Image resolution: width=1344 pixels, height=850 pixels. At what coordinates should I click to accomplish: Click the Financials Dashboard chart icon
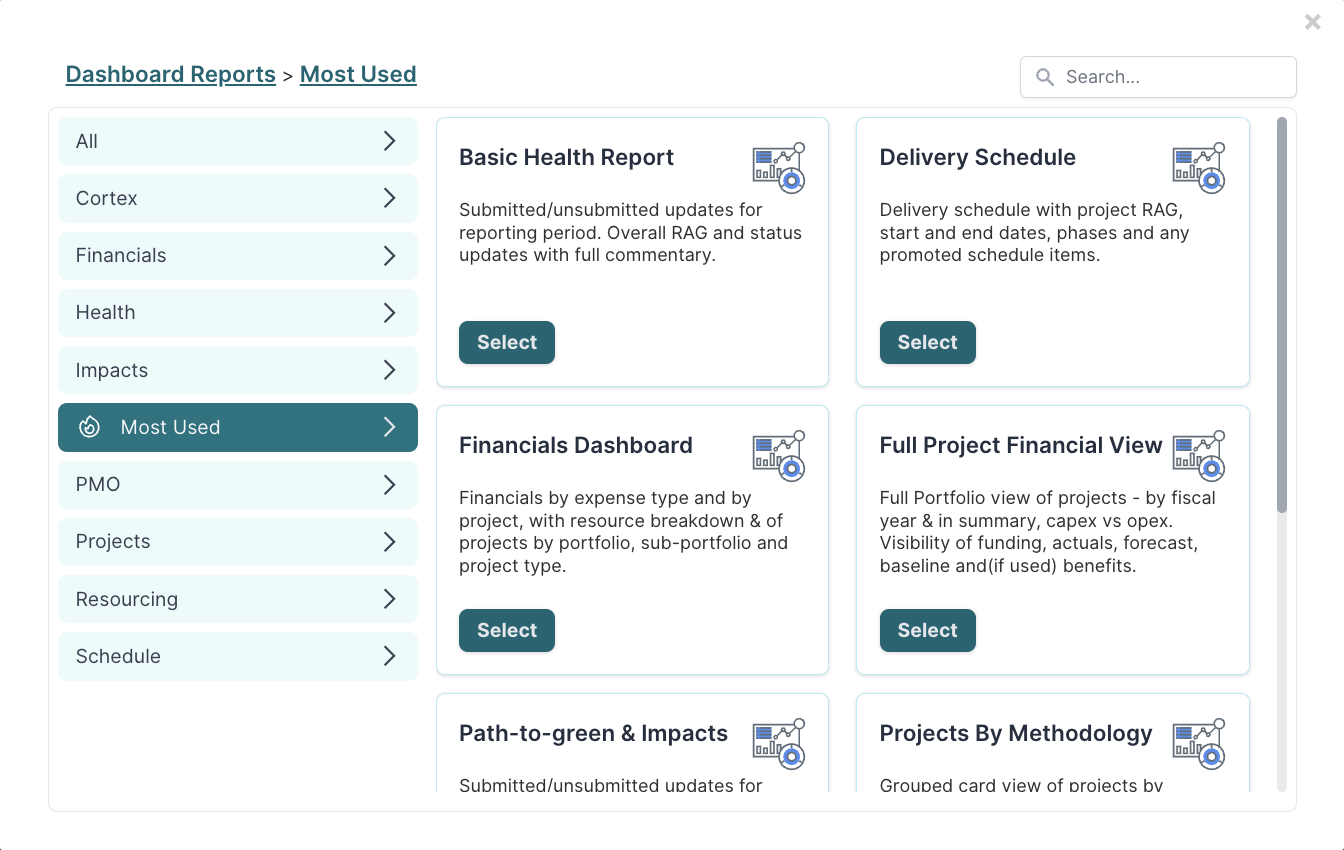tap(779, 455)
